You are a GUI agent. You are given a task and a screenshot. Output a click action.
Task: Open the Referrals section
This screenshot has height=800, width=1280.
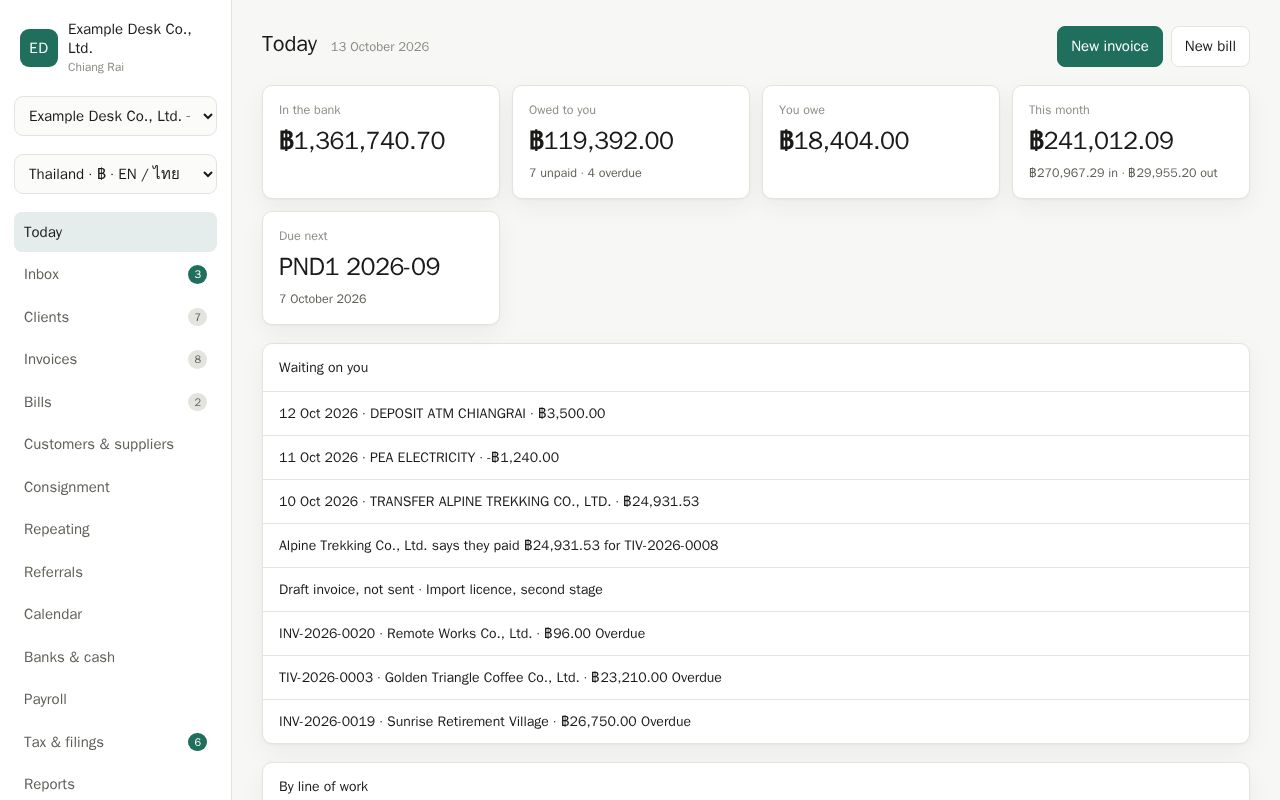point(115,572)
